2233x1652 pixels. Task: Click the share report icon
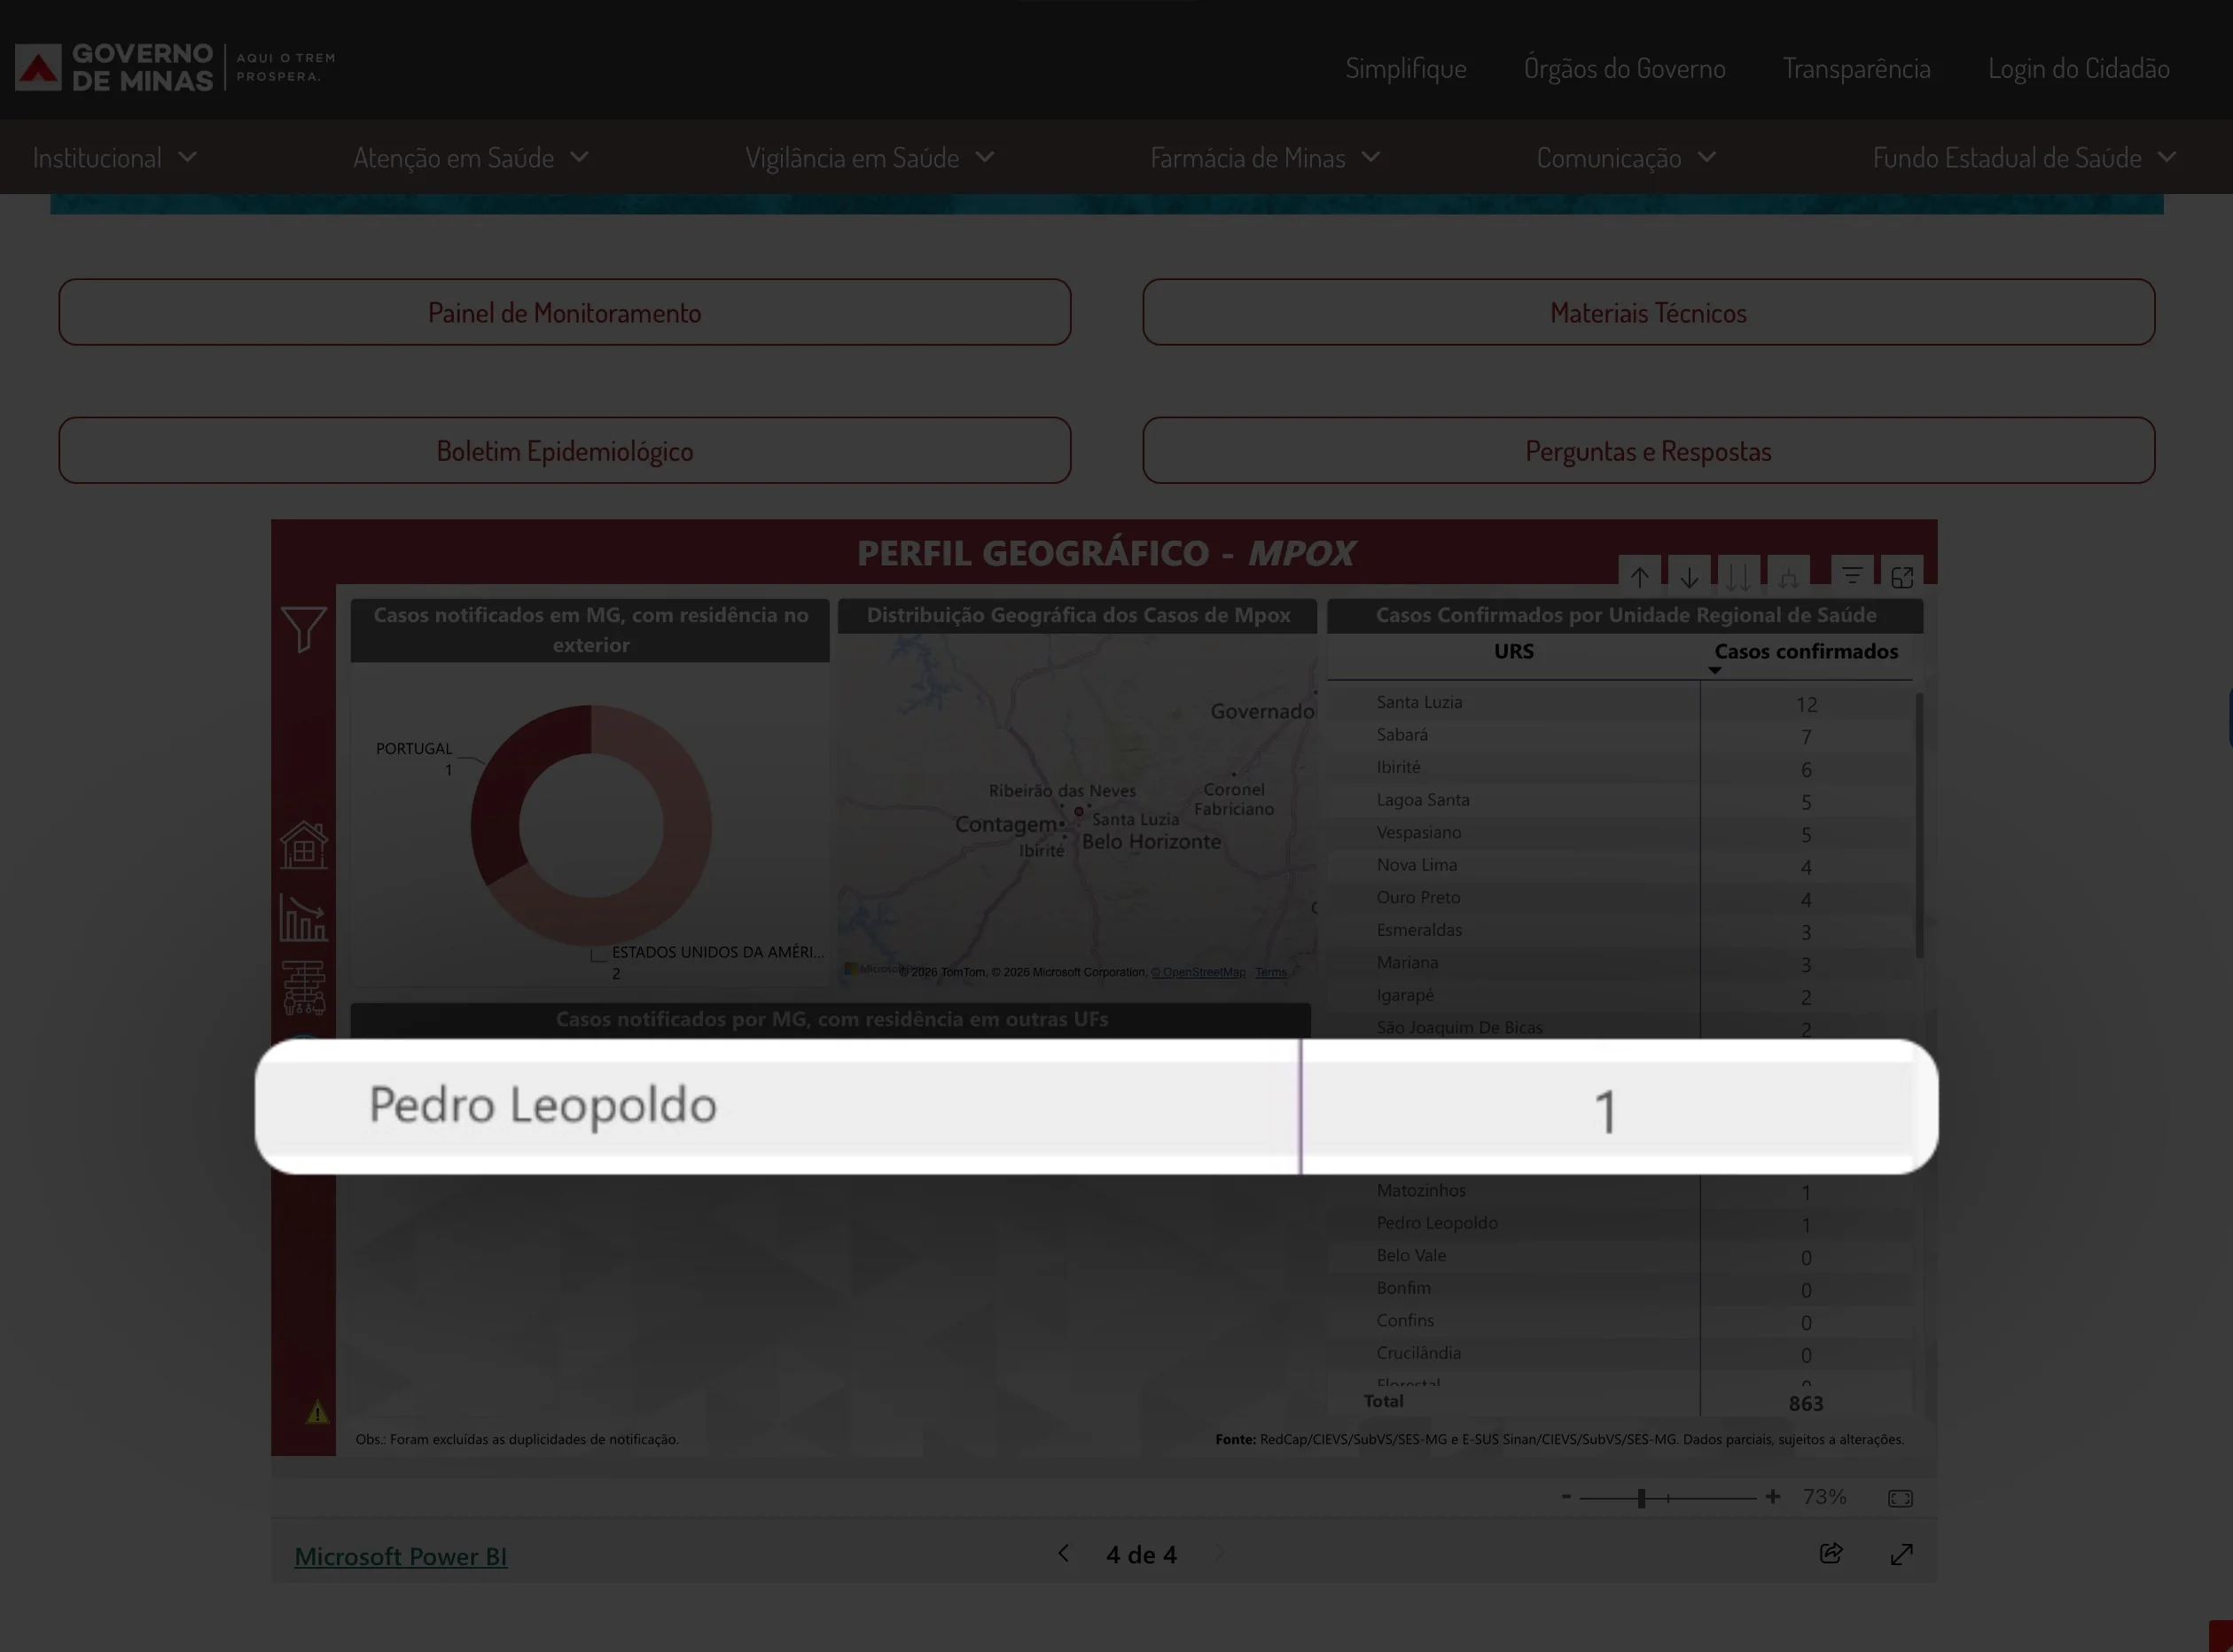[1830, 1553]
